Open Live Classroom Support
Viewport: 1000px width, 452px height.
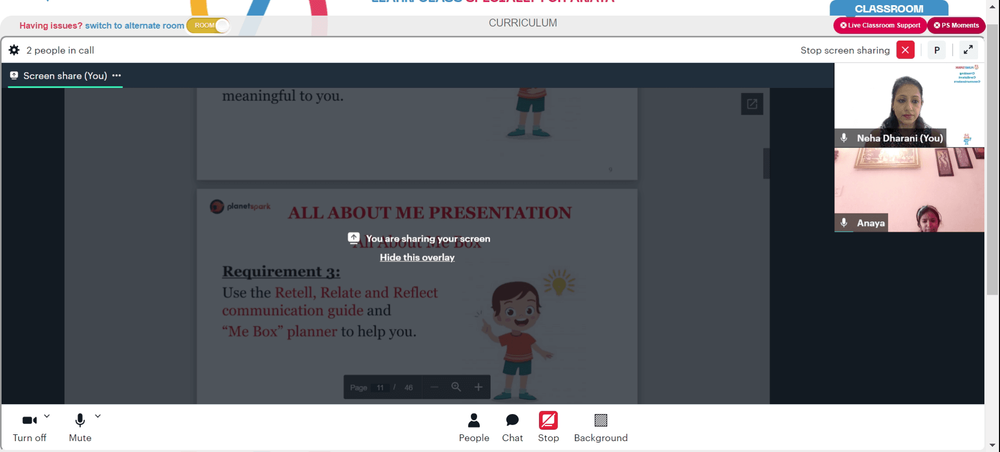click(x=879, y=26)
